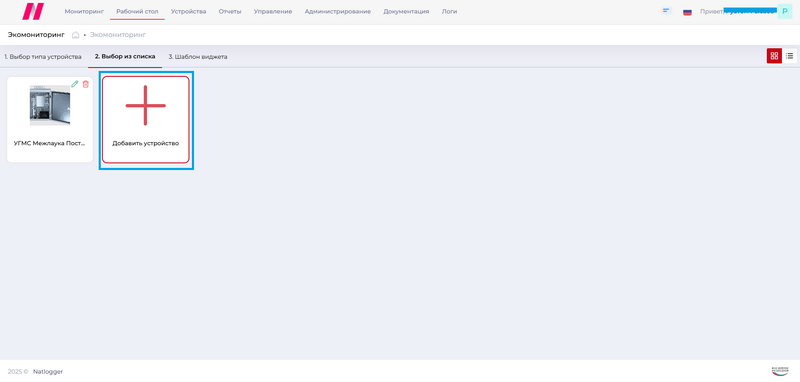
Task: Open the chat messages icon
Action: click(x=666, y=11)
